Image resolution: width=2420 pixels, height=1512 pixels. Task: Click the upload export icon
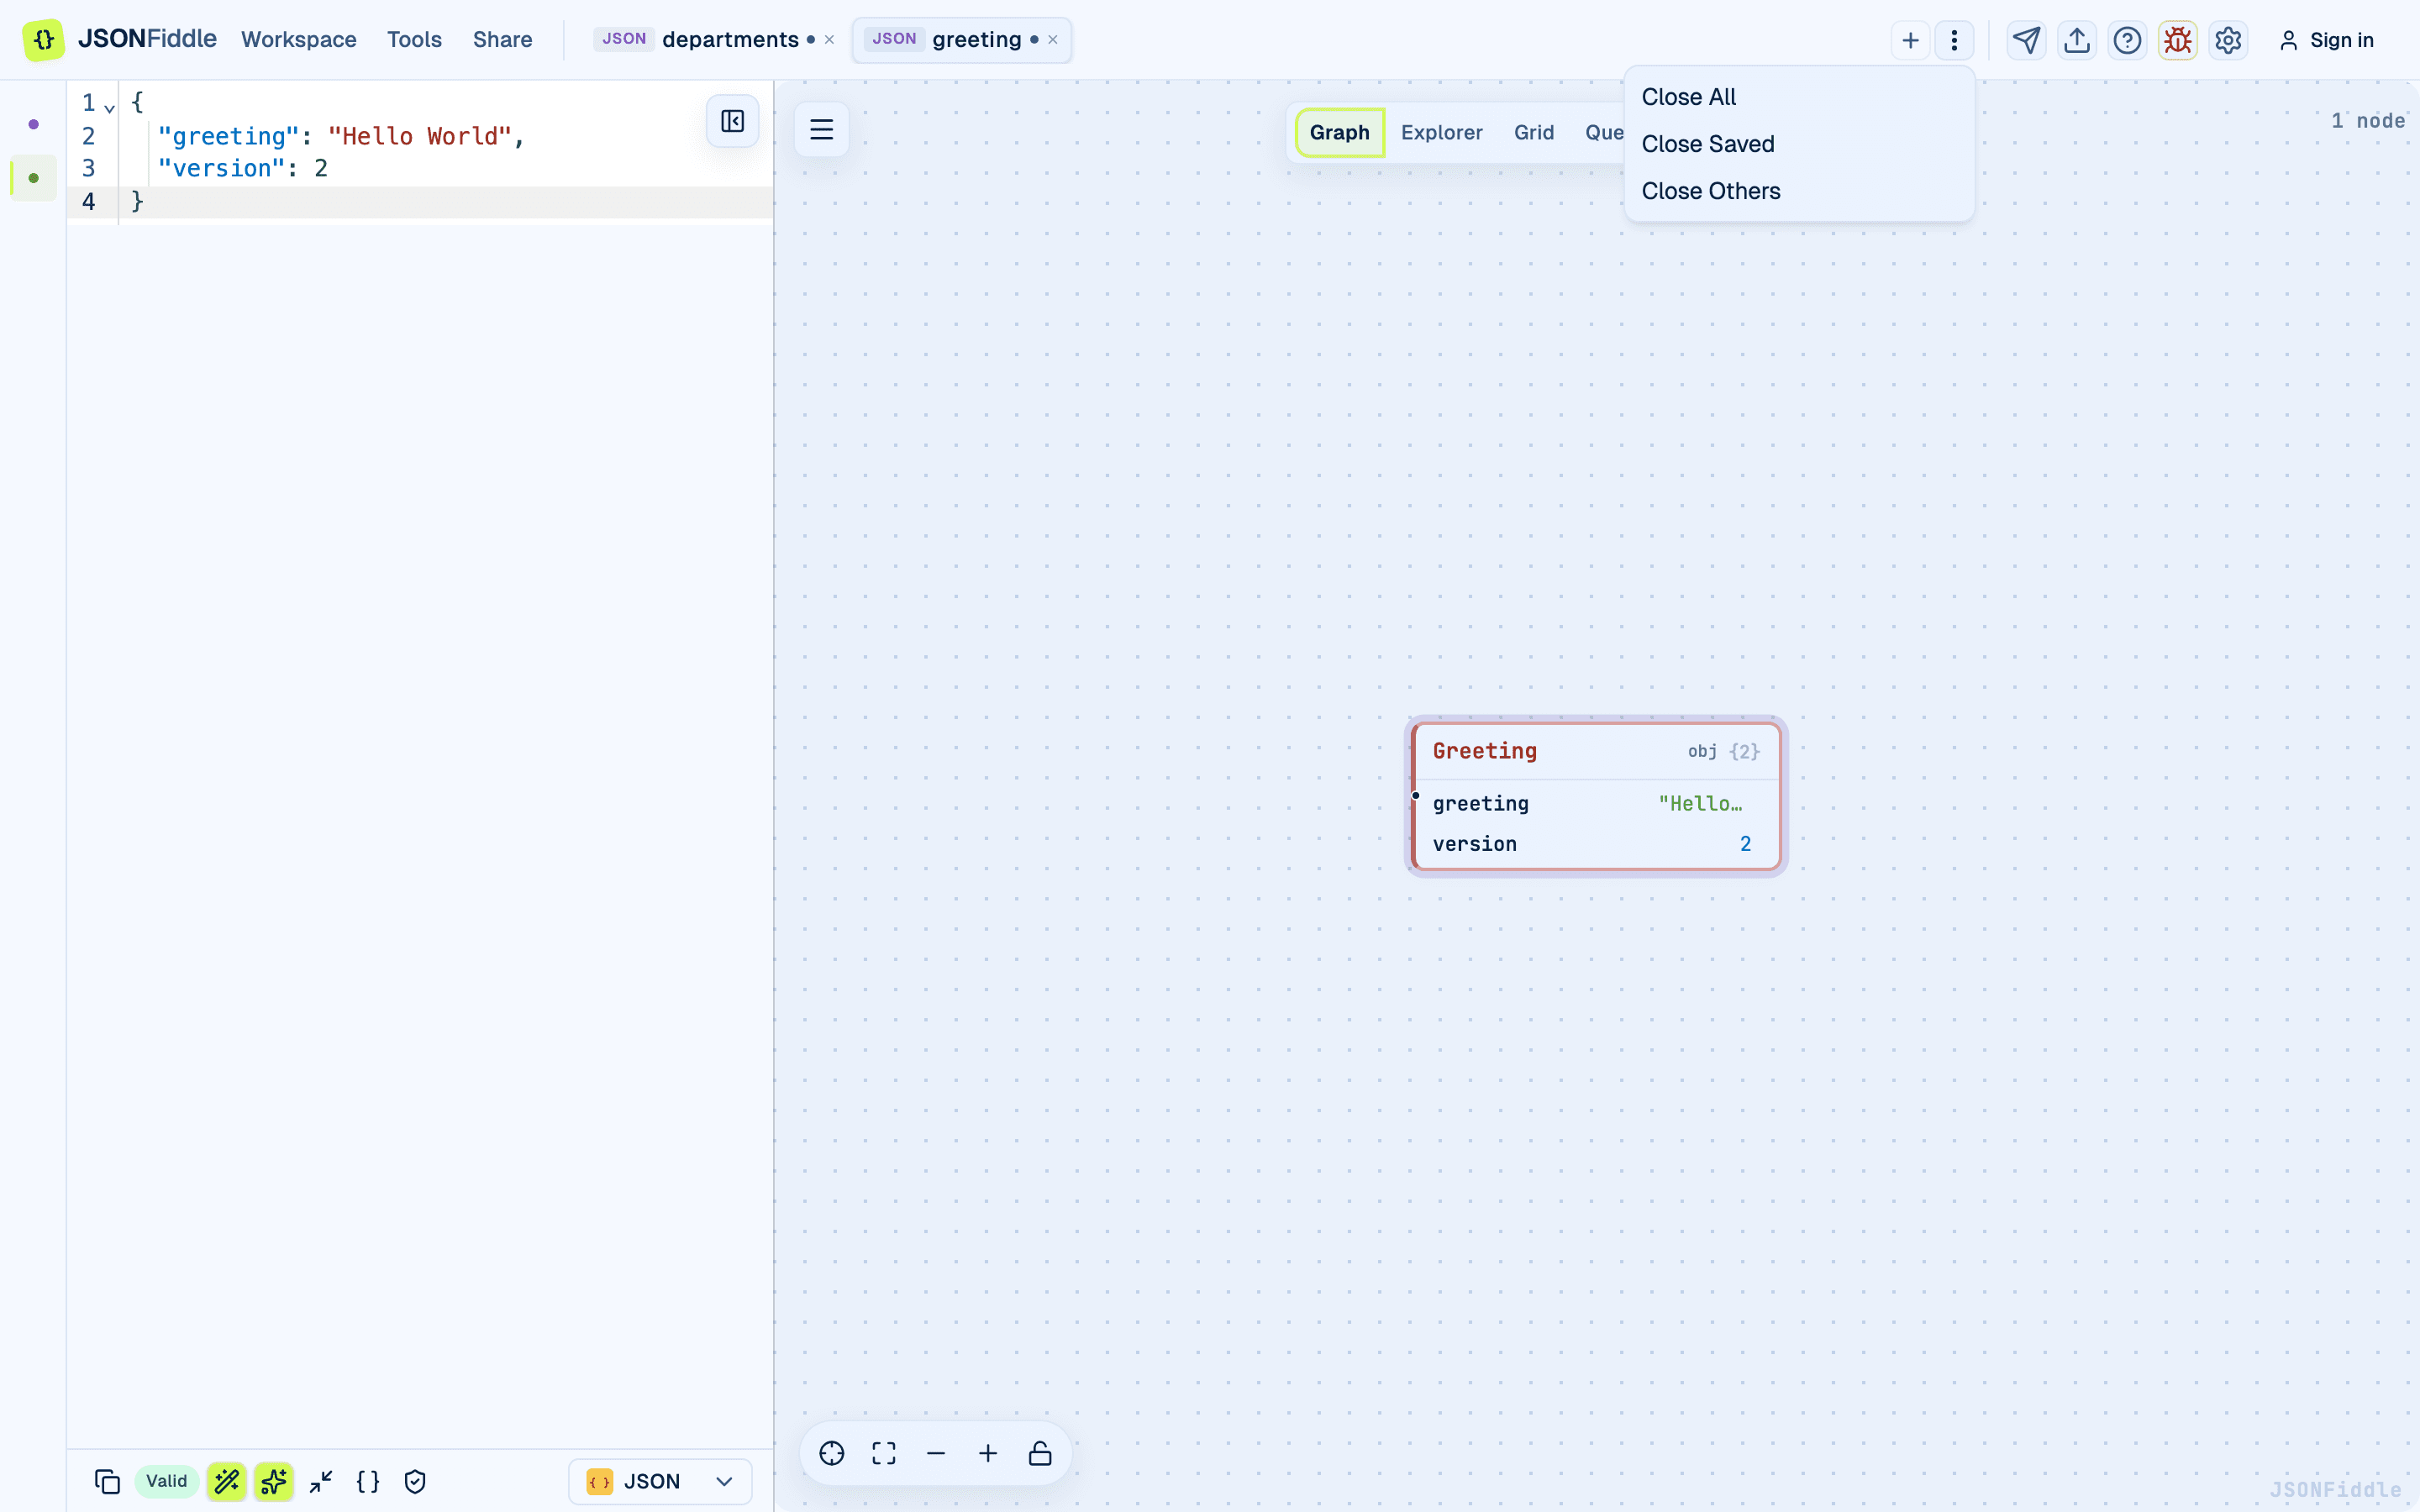[x=2077, y=40]
